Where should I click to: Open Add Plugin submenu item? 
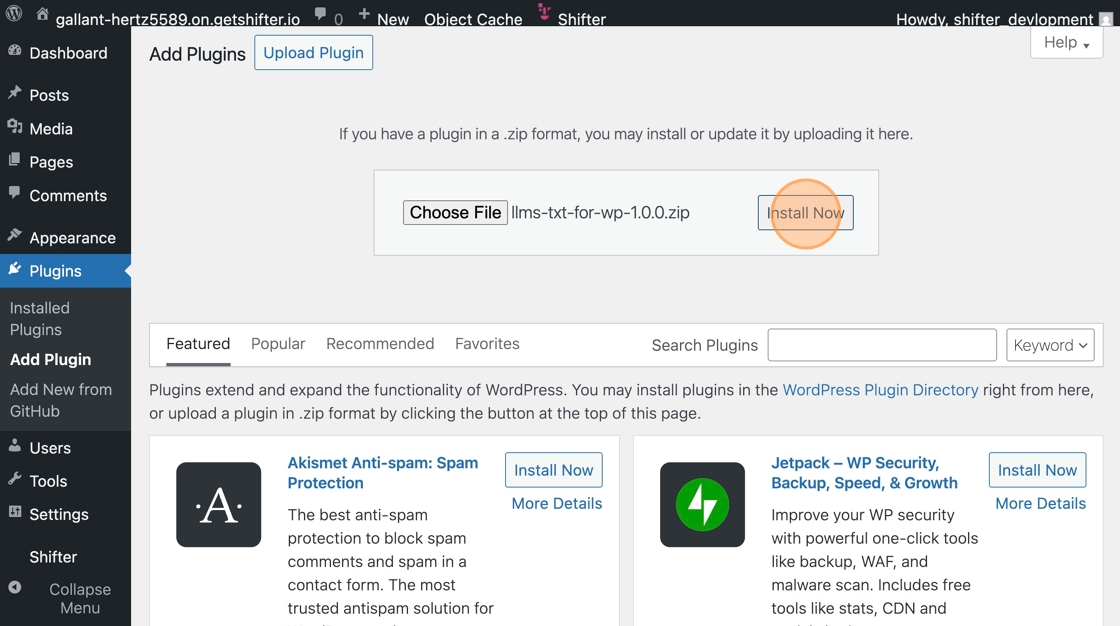pos(51,359)
